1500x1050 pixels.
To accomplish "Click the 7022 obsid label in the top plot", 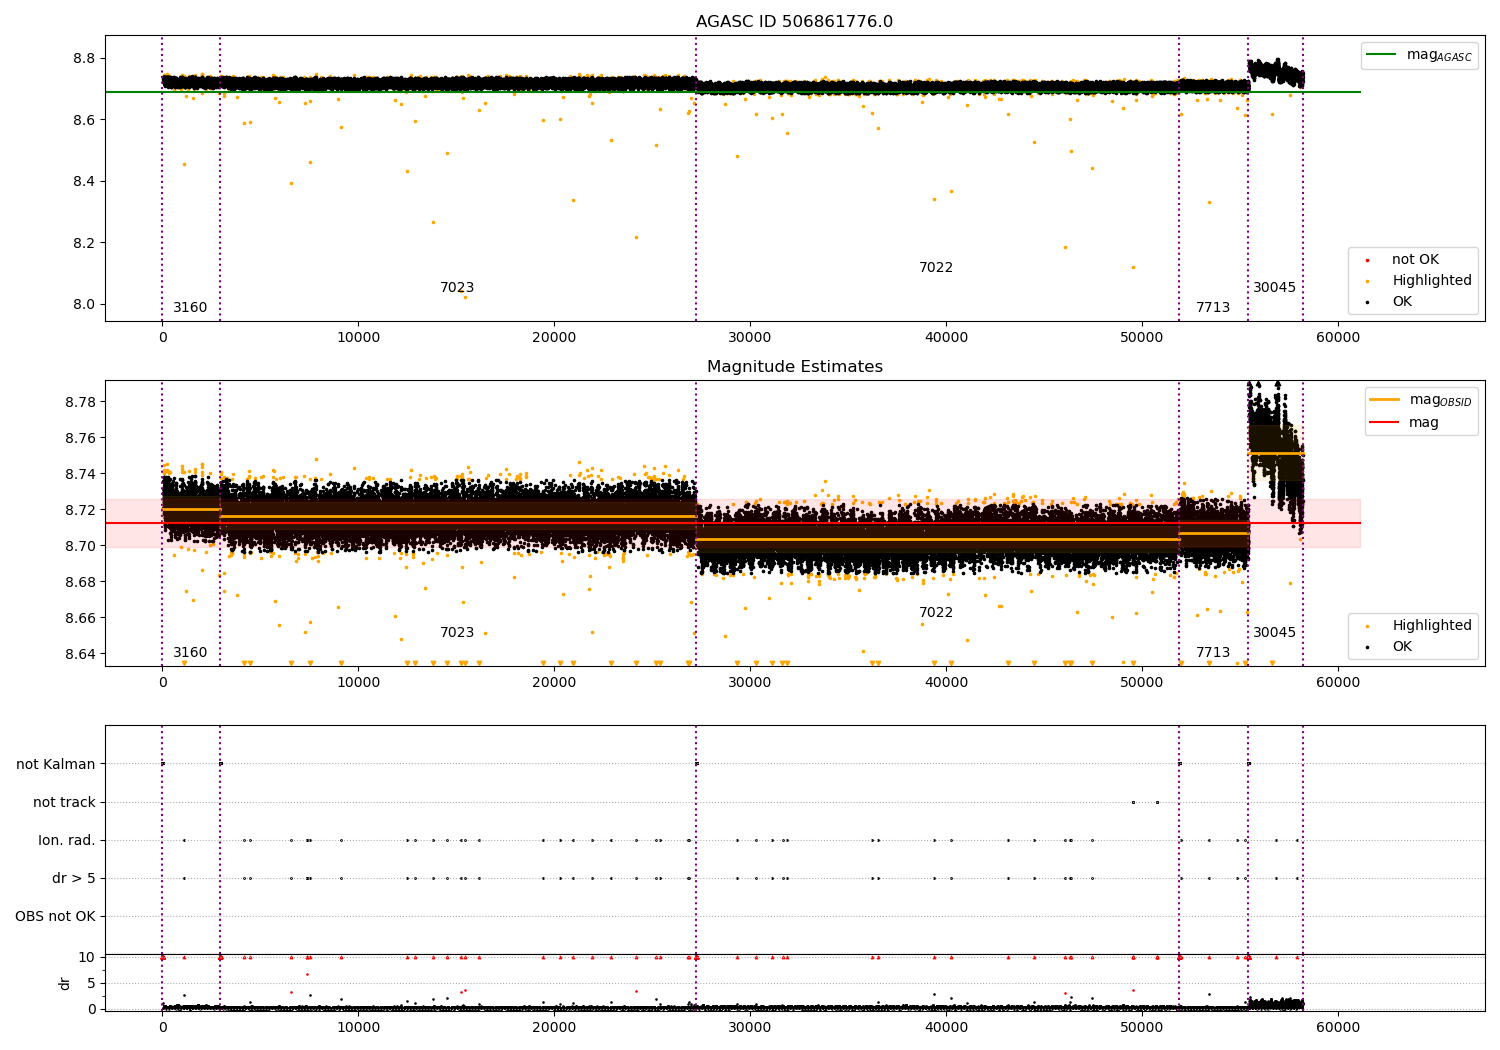I will (936, 268).
